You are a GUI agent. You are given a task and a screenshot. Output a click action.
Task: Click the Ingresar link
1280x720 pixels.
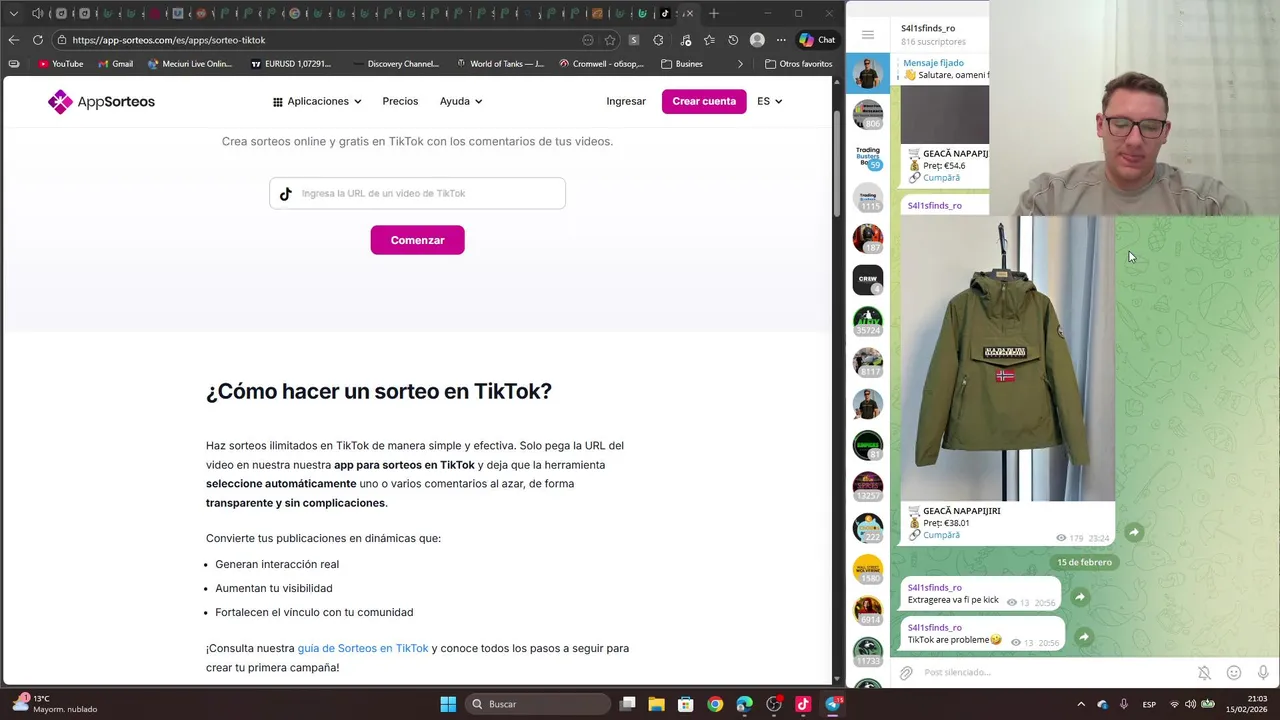pyautogui.click(x=626, y=101)
